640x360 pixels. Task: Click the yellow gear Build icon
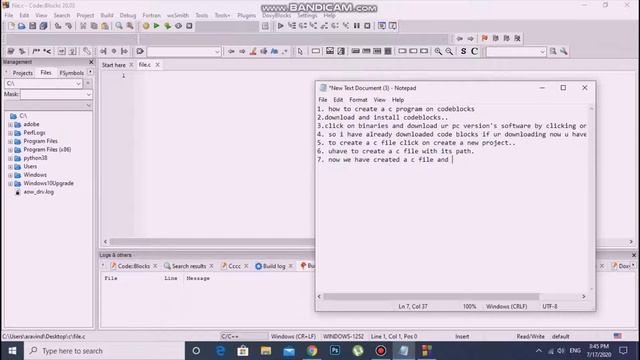click(x=146, y=26)
